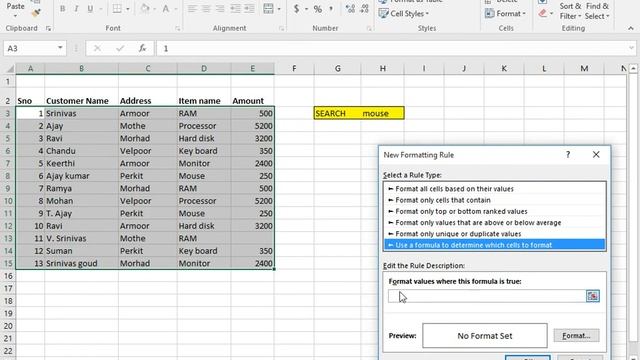Select 'Format only top or bottom ranked values'
Screen dimensions: 640x360
coord(495,211)
